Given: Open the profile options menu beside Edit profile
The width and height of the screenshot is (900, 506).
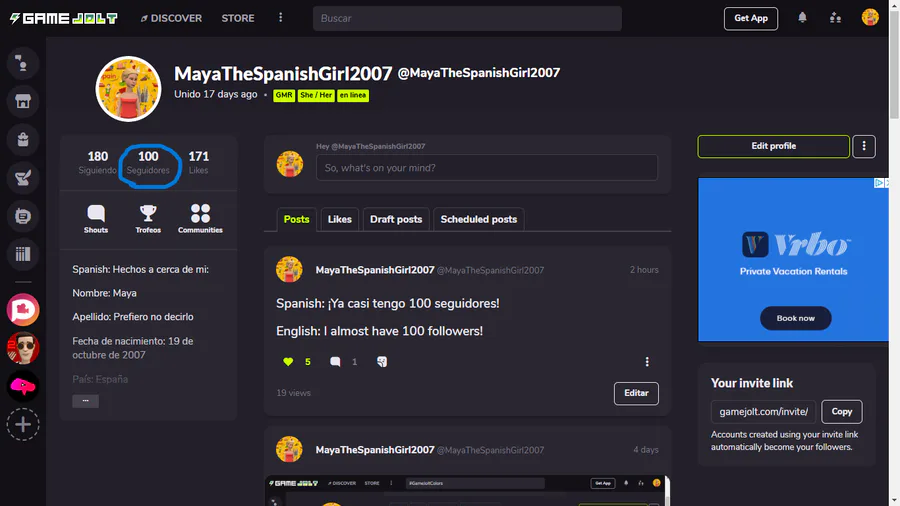Looking at the screenshot, I should click(864, 146).
